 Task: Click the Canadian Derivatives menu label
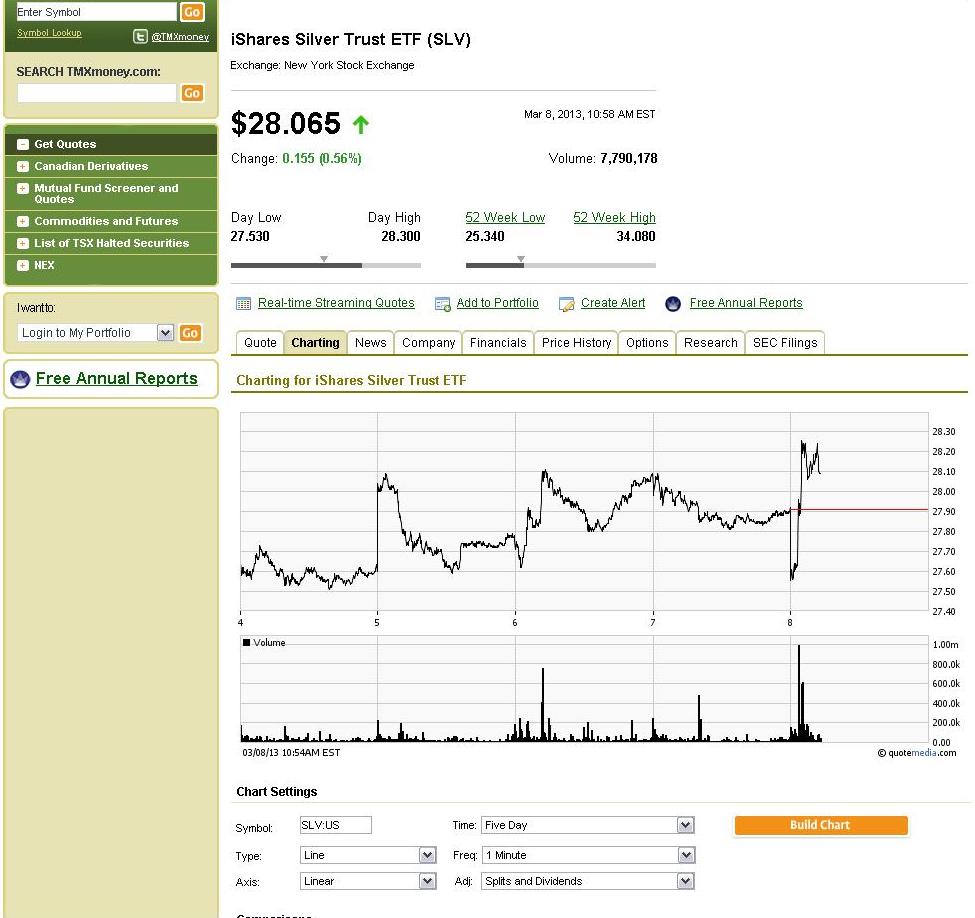(x=91, y=167)
